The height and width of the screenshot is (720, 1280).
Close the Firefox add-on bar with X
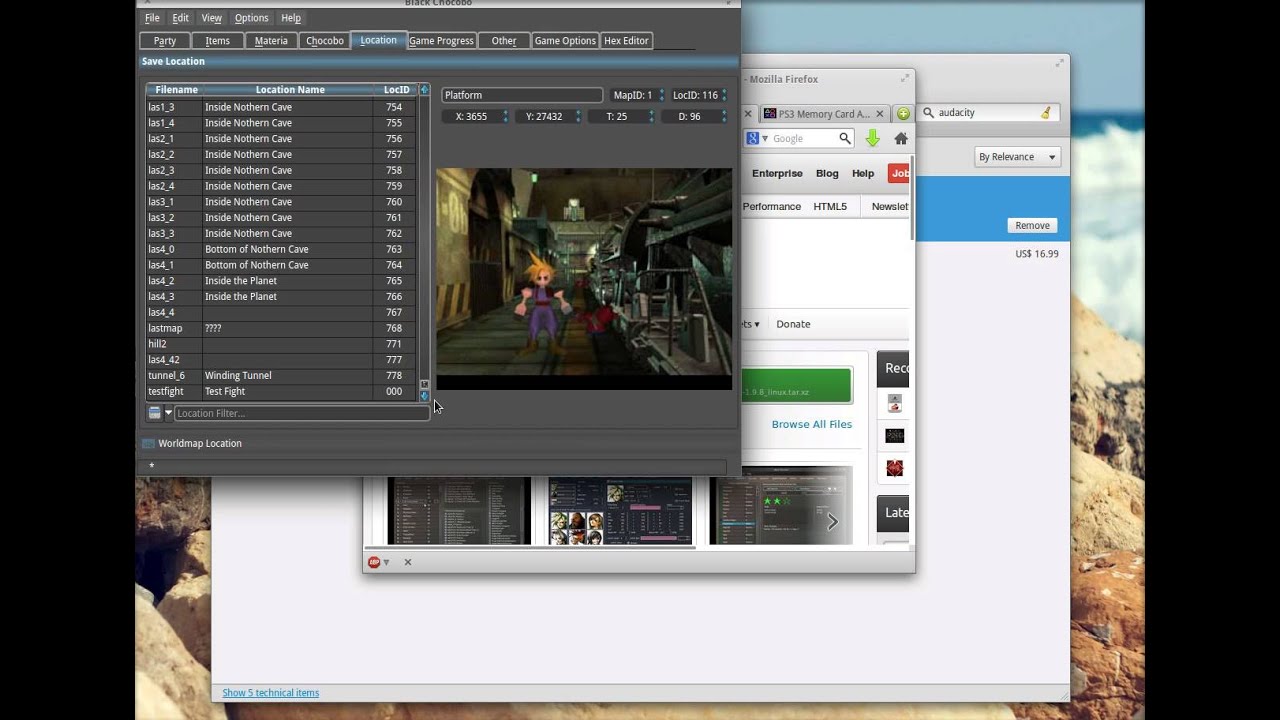[408, 562]
